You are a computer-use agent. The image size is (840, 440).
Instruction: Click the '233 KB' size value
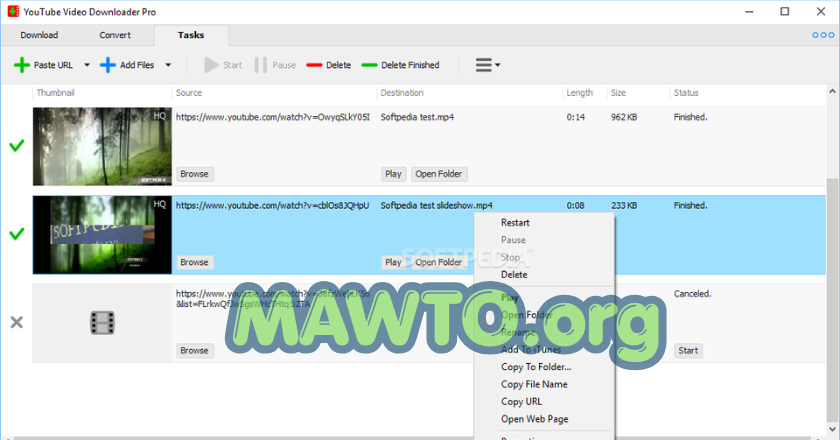coord(624,205)
